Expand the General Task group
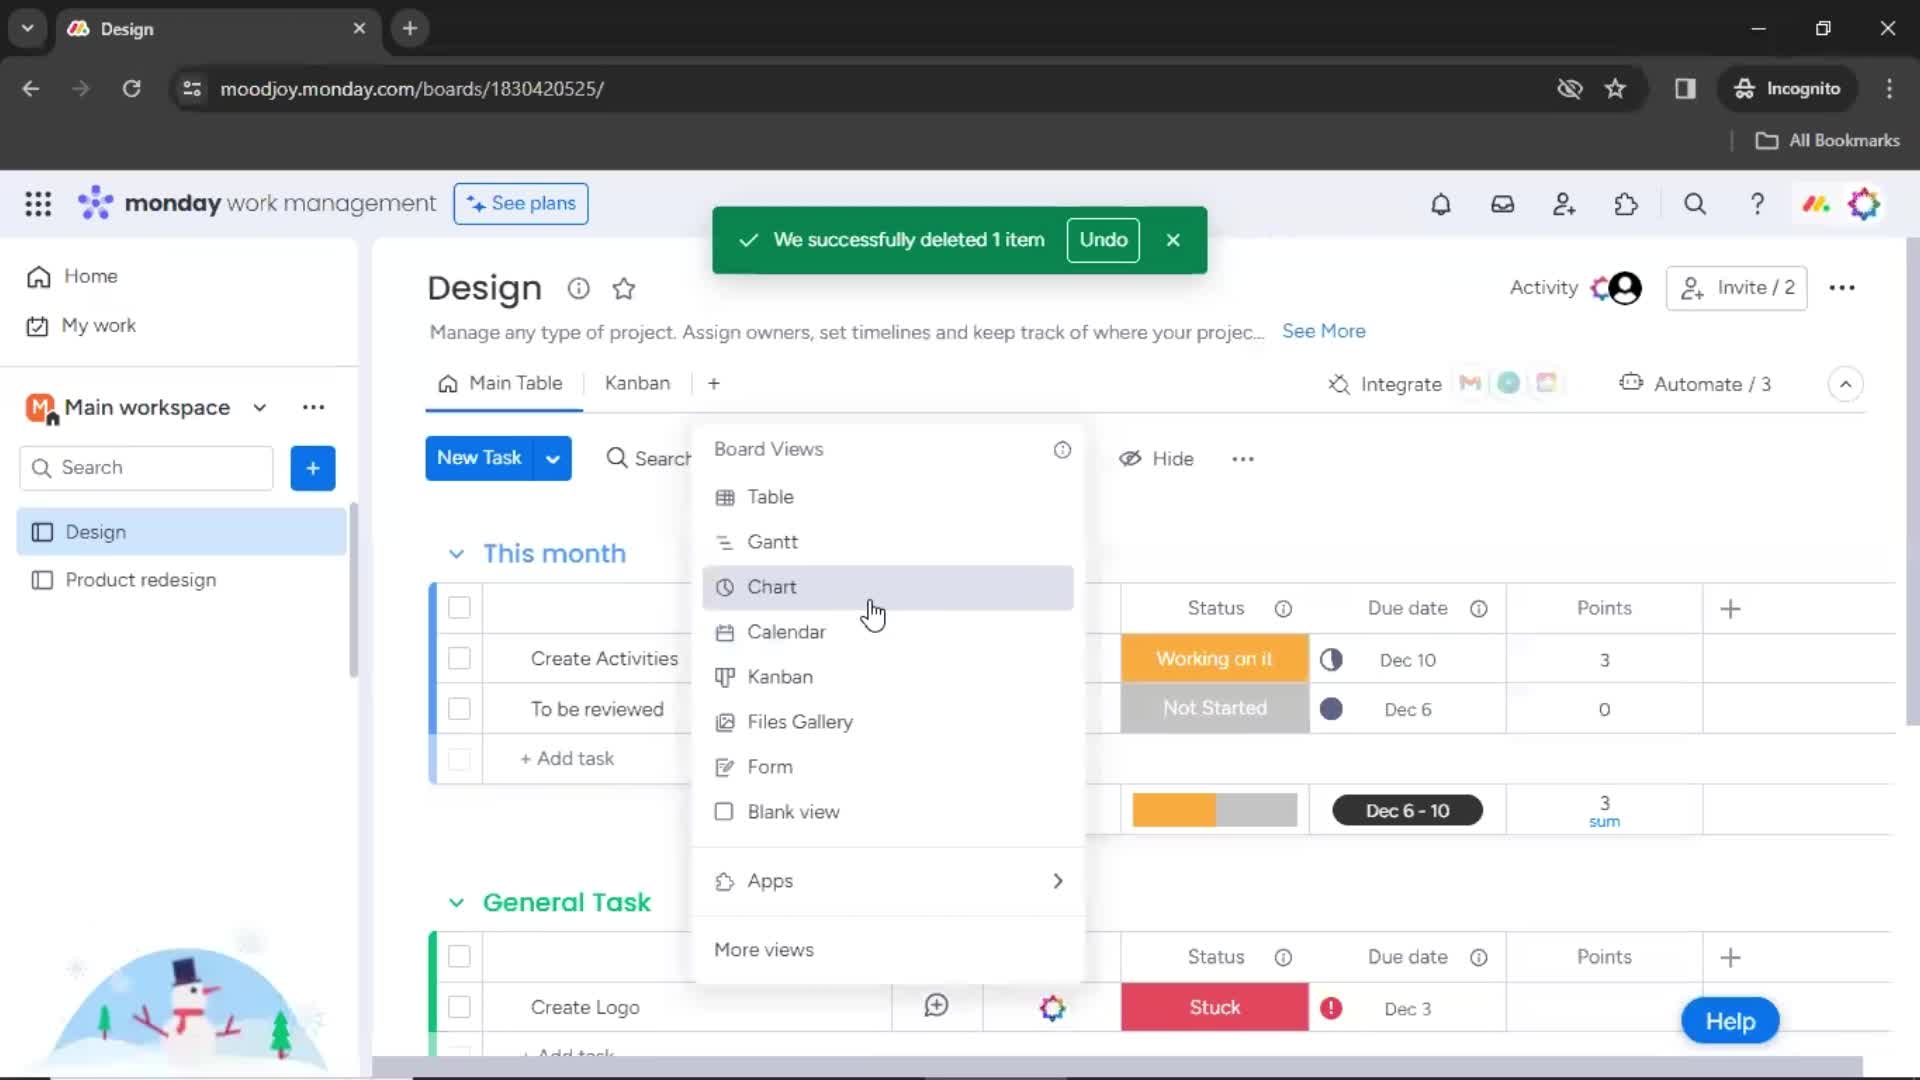Image resolution: width=1920 pixels, height=1080 pixels. (x=456, y=902)
